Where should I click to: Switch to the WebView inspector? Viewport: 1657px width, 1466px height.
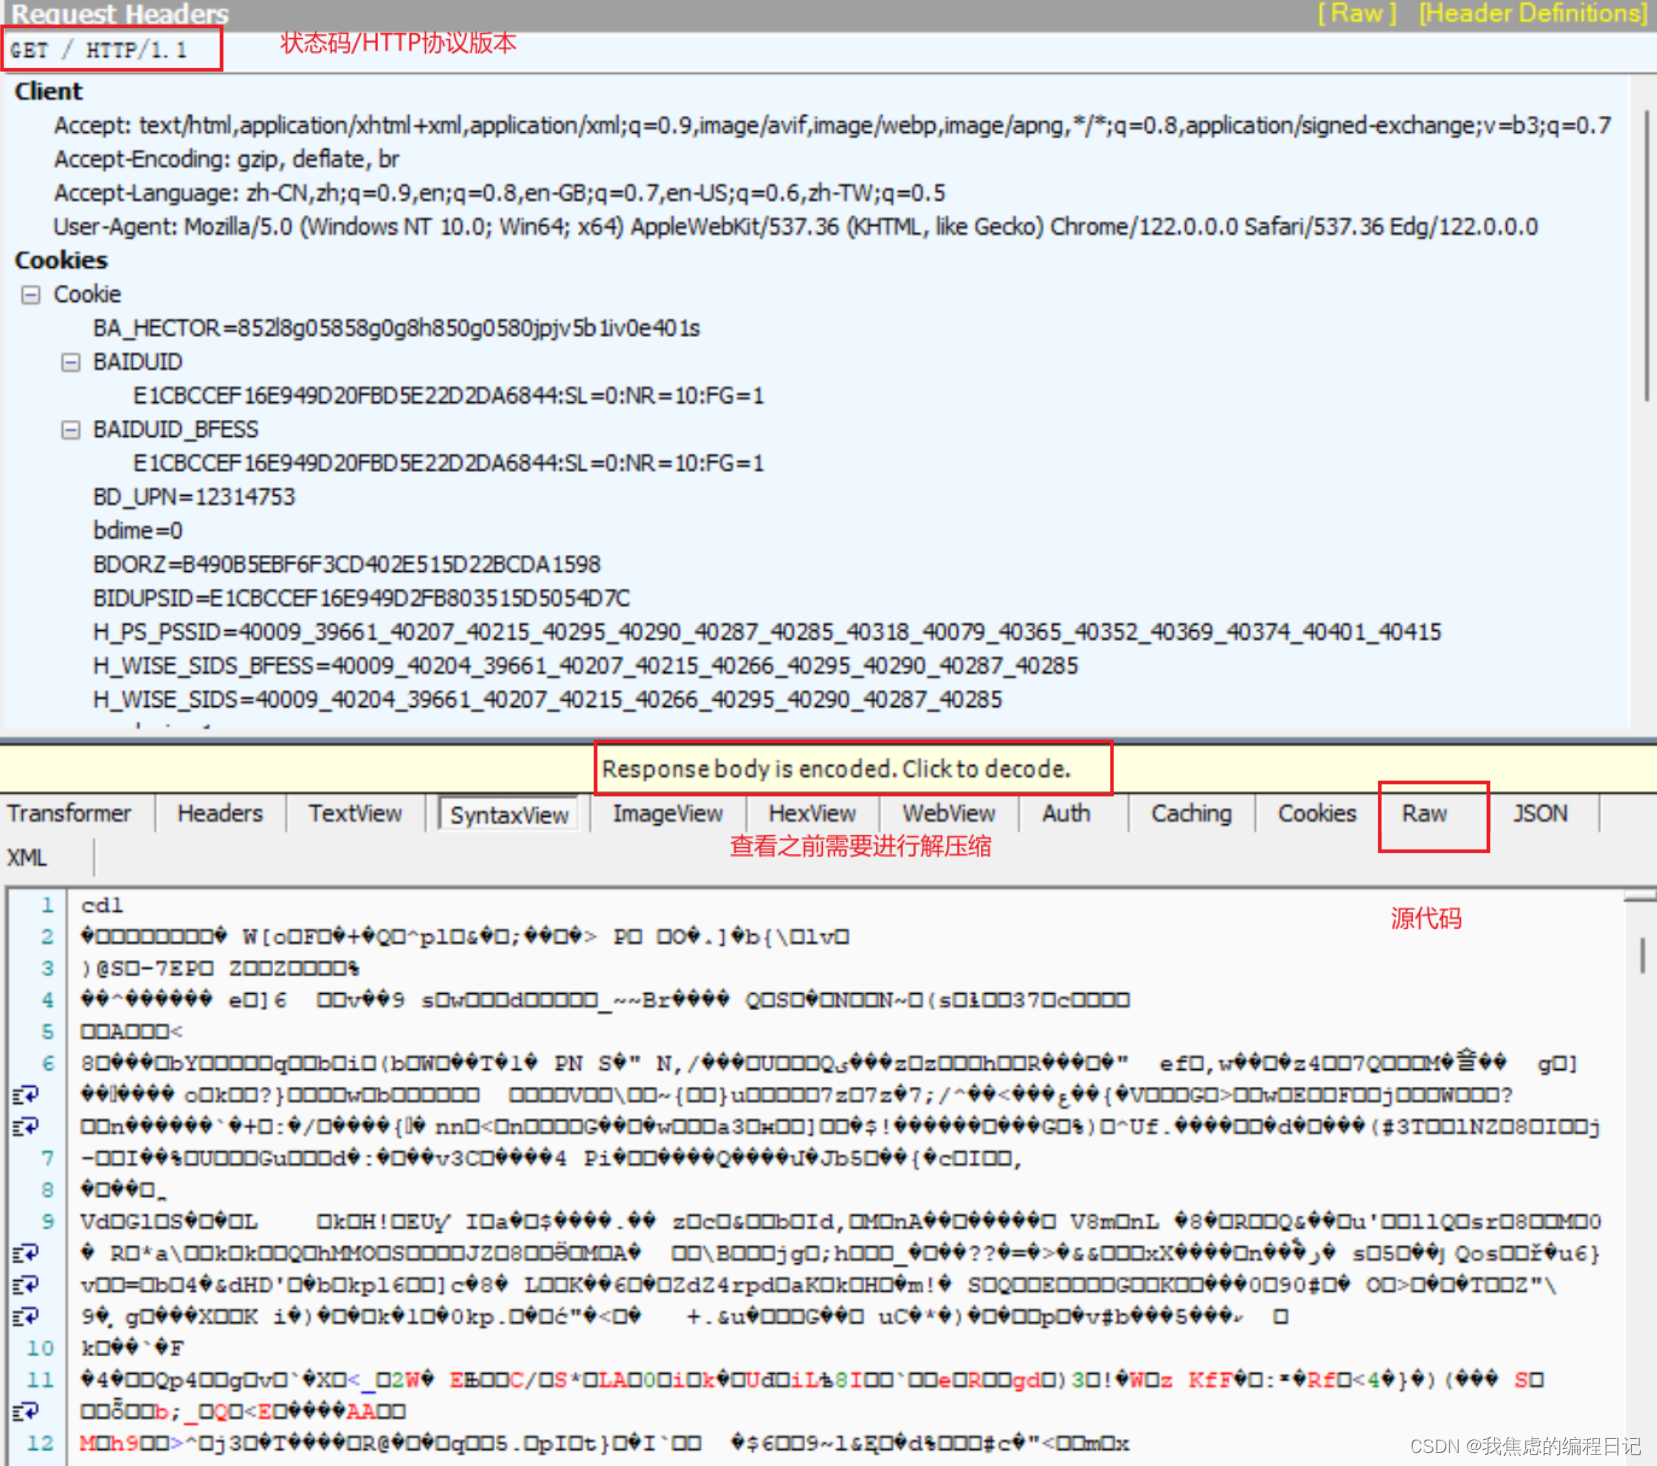946,813
